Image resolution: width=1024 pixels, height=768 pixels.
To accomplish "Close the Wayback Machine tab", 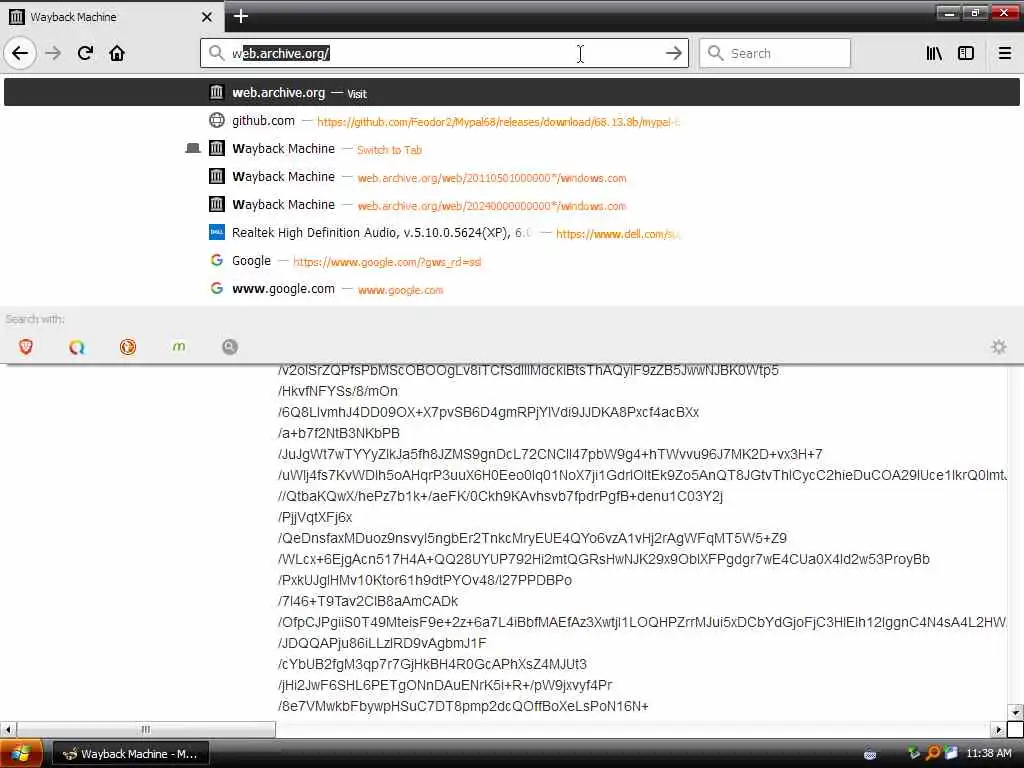I will pyautogui.click(x=206, y=17).
